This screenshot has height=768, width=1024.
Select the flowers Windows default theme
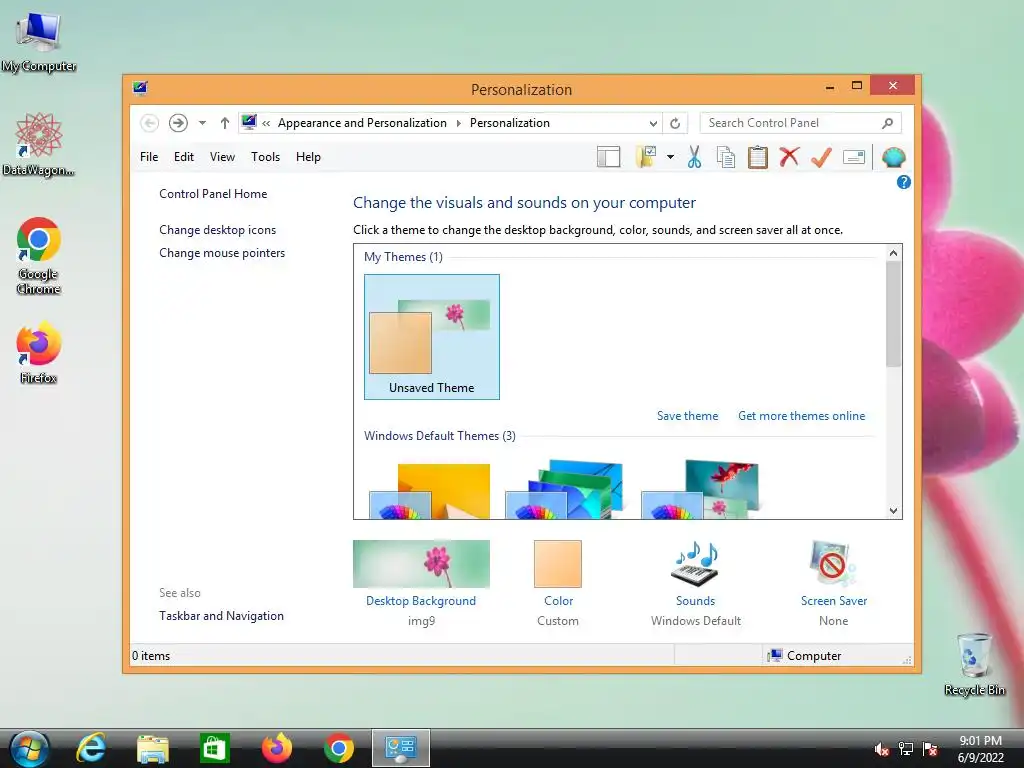700,490
